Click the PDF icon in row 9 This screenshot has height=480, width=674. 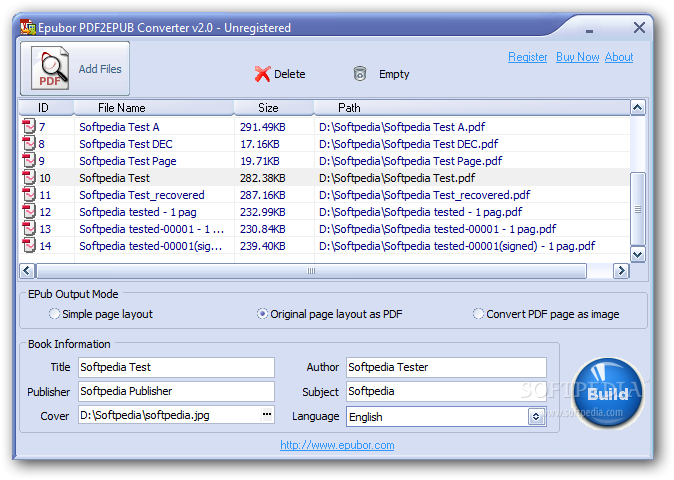click(29, 160)
